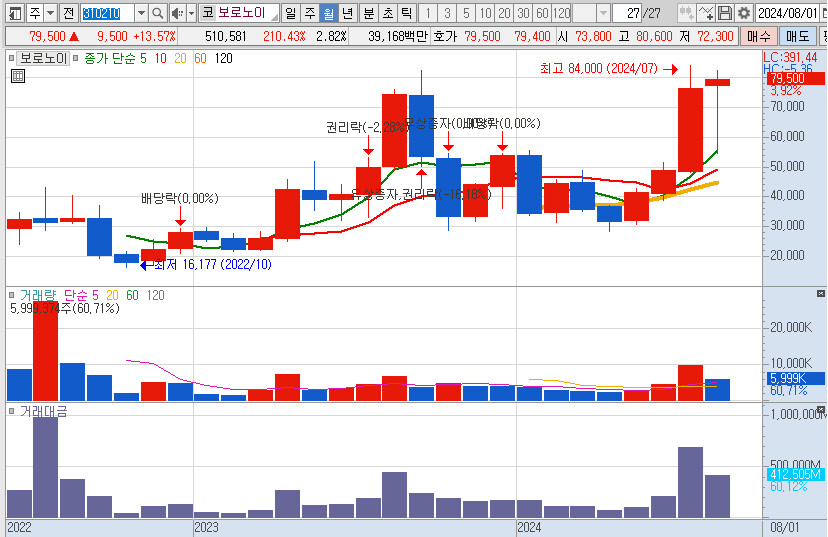Viewport: 828px width, 537px height.
Task: Switch to minute 분 chart
Action: click(369, 13)
